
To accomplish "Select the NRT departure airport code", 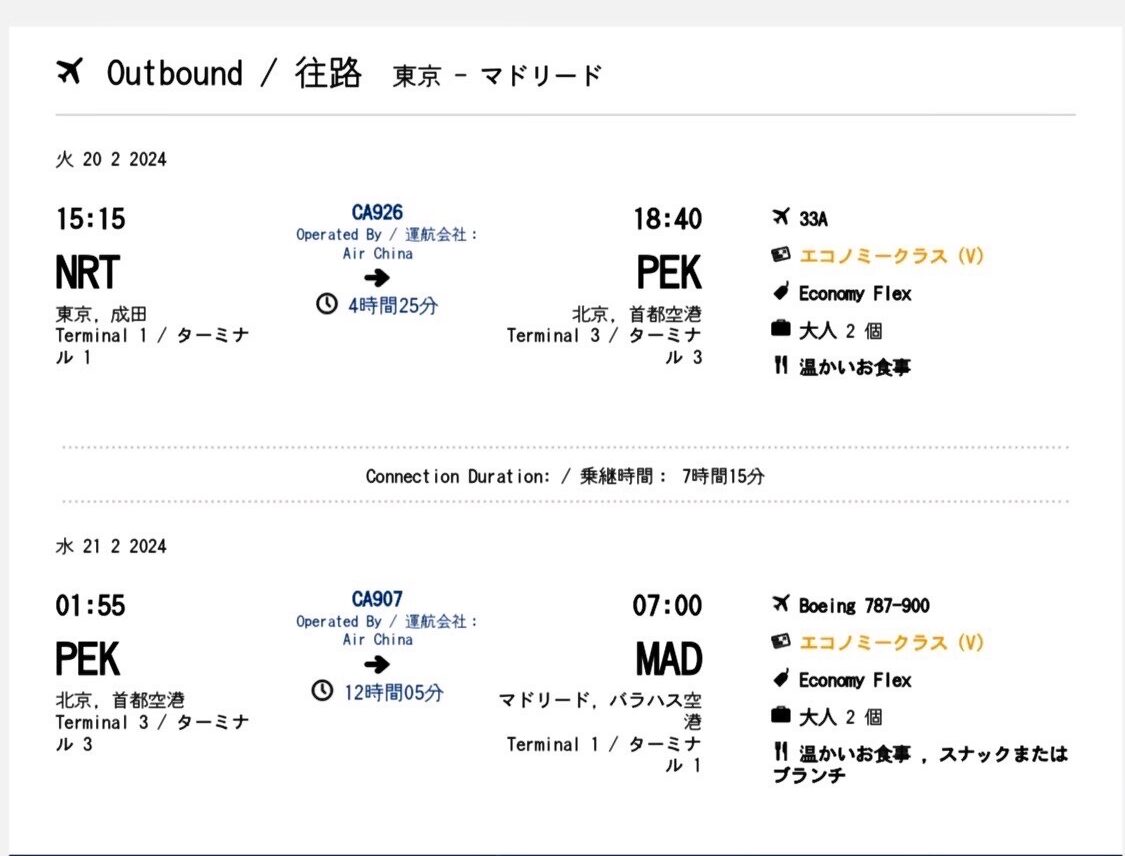I will click(88, 273).
